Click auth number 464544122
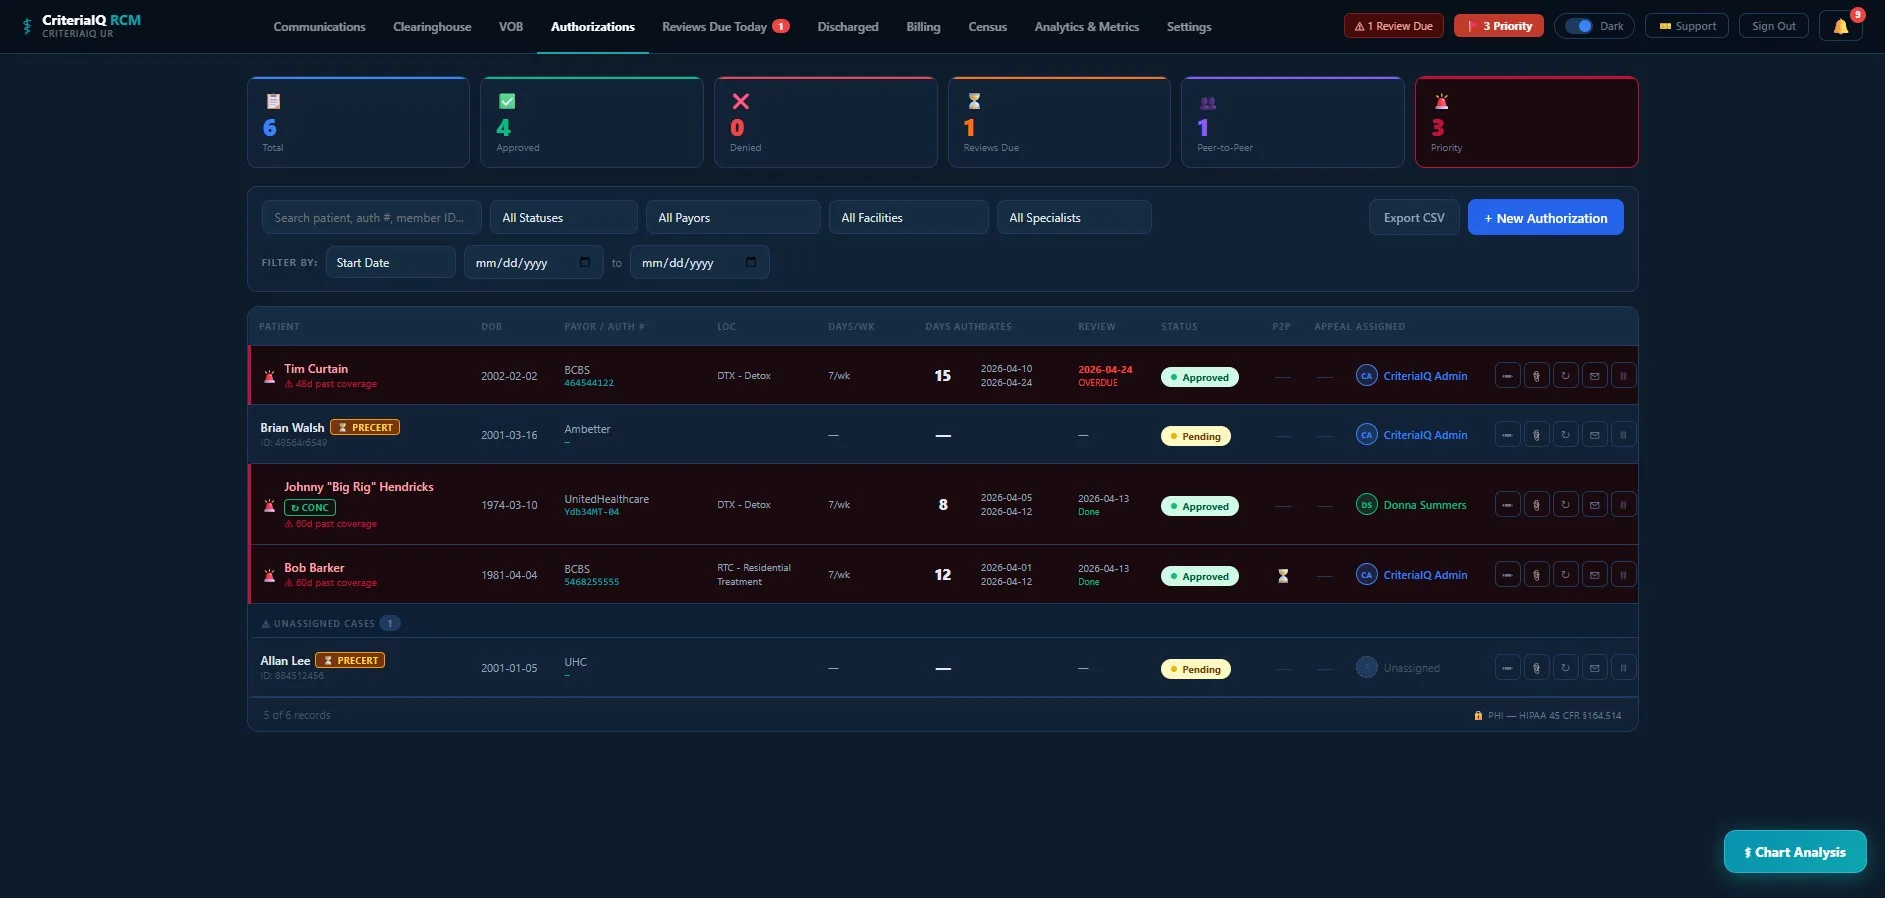Viewport: 1885px width, 898px height. coord(589,383)
